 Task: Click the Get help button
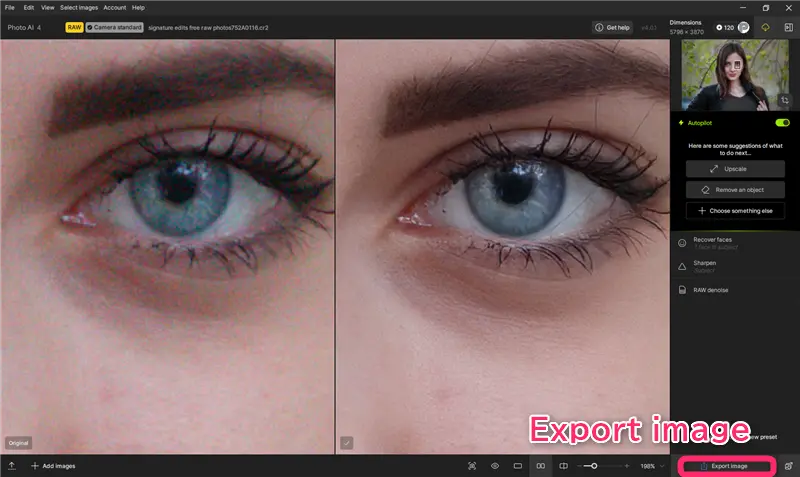click(612, 28)
